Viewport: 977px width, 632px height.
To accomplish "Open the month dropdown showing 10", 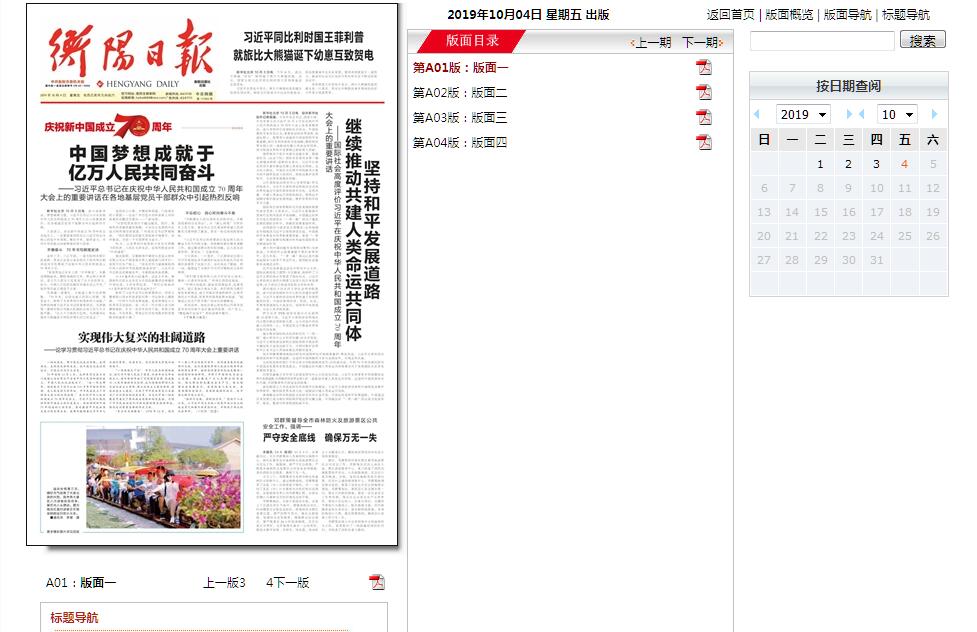I will [897, 115].
